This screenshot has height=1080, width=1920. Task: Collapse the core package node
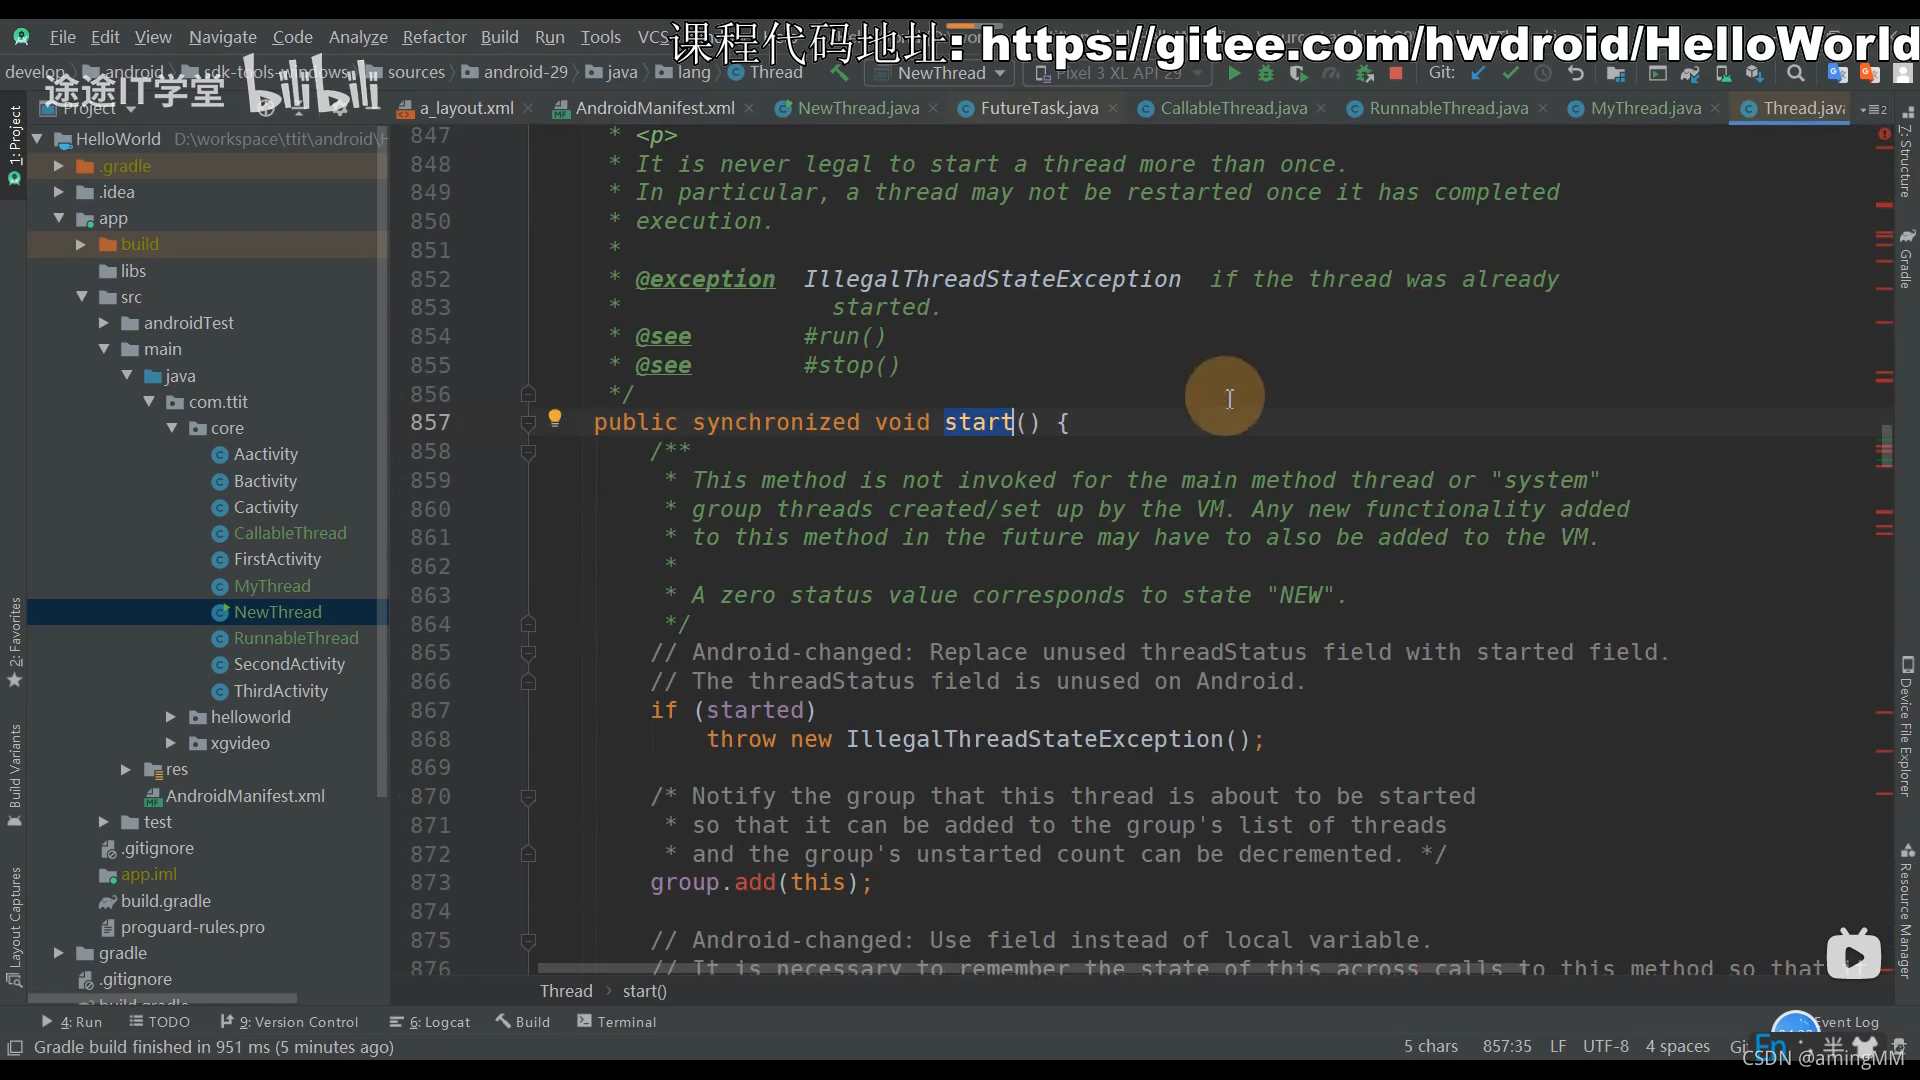click(172, 428)
